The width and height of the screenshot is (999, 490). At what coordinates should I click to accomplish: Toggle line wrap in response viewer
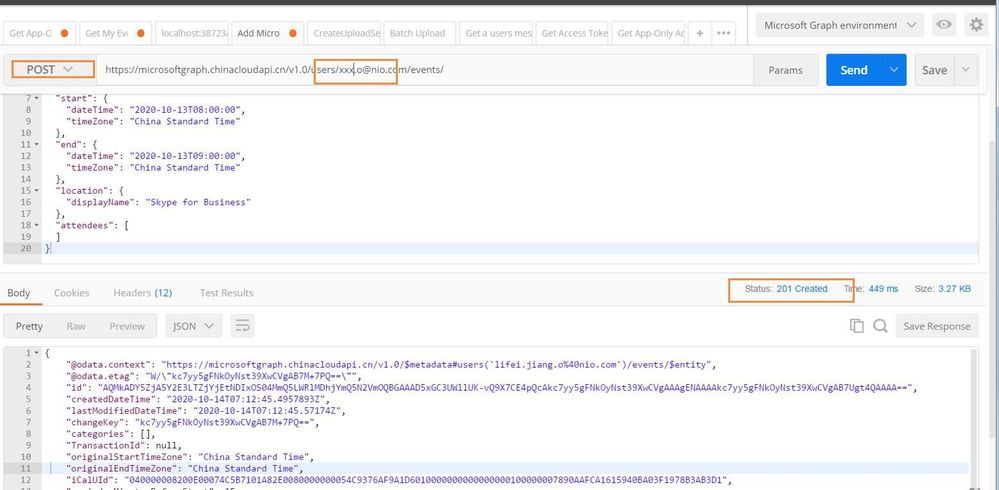tap(243, 326)
